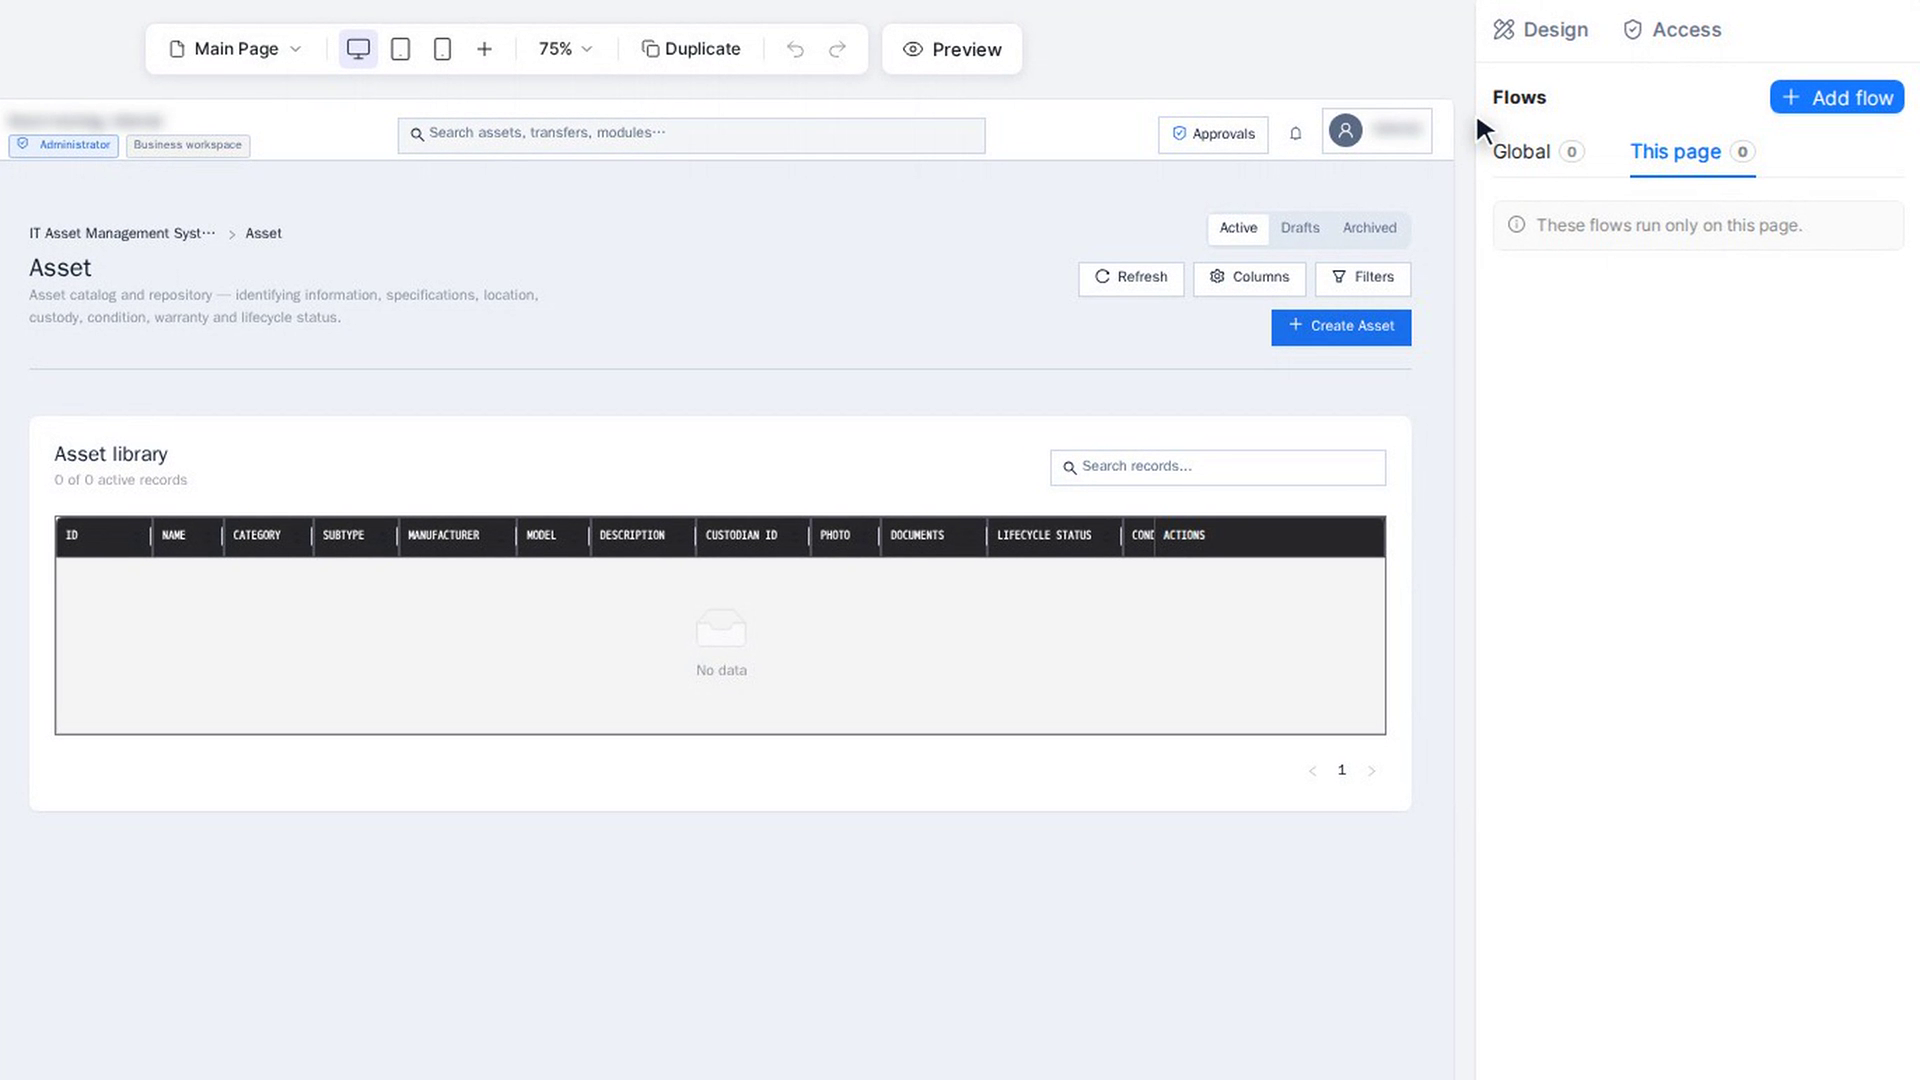Switch to mobile phone viewport icon
This screenshot has height=1080, width=1920.
442,49
